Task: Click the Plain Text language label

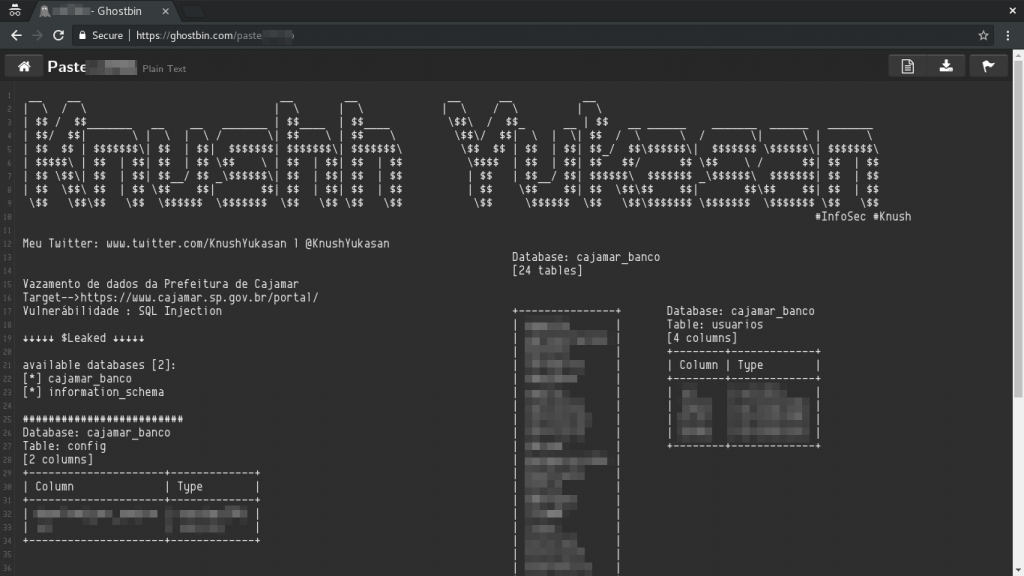Action: coord(164,69)
